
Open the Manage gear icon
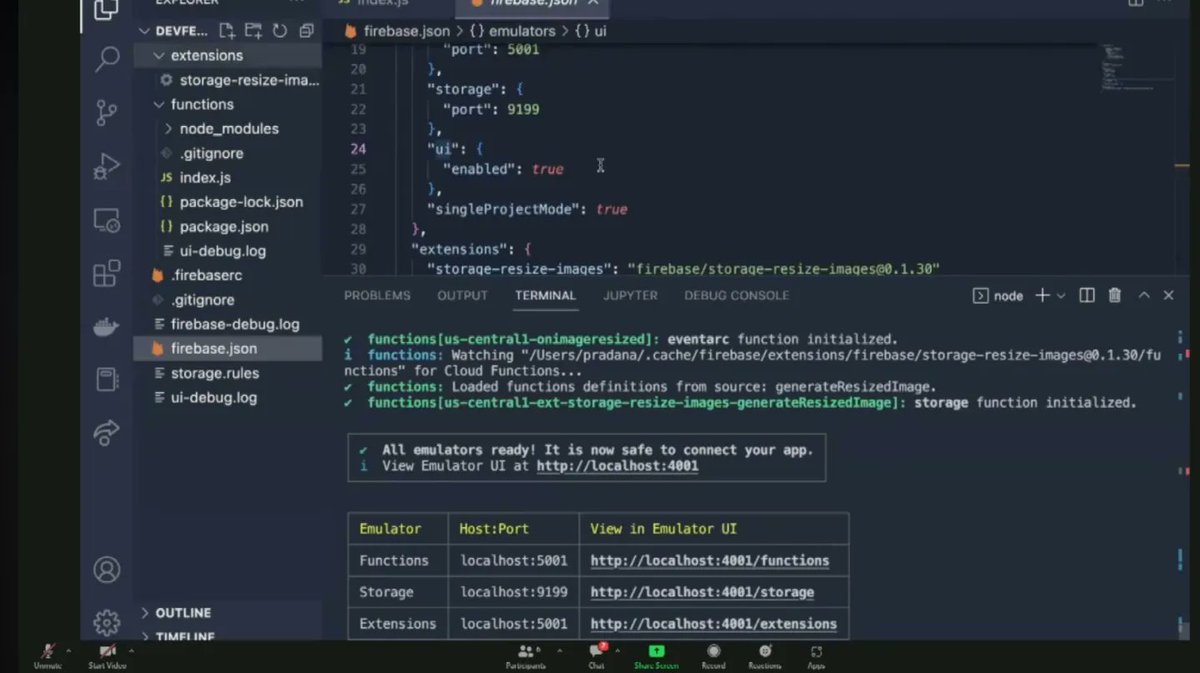pos(107,621)
